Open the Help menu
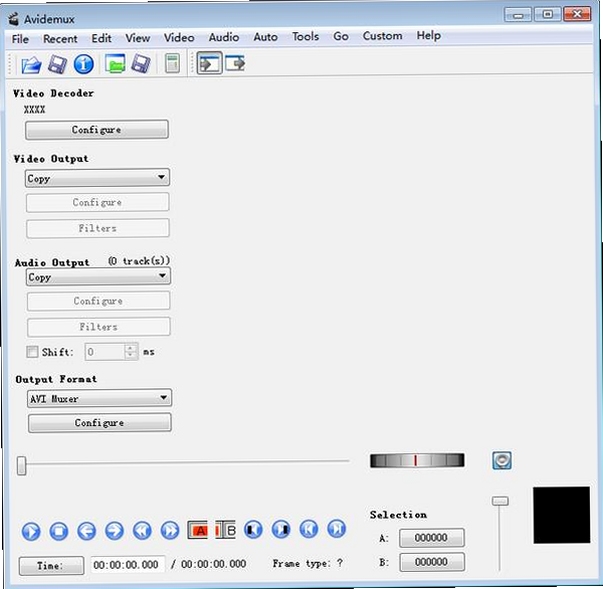603x589 pixels. (x=428, y=35)
